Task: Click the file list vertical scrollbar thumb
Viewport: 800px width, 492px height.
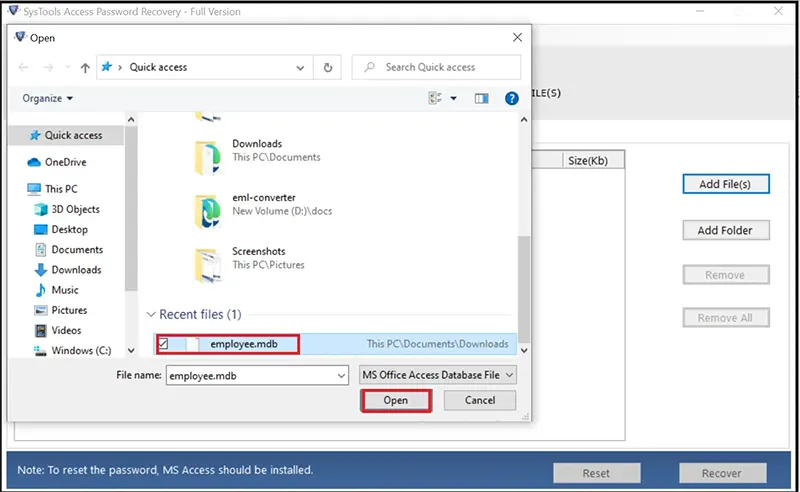Action: coord(523,289)
